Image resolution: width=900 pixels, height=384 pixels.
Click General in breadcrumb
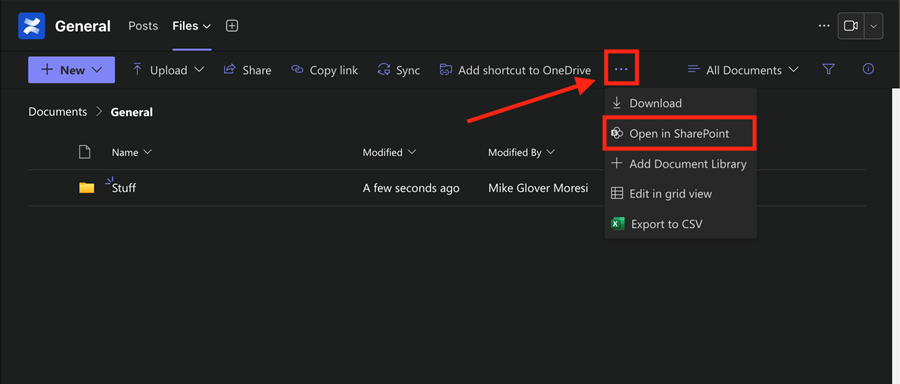tap(132, 112)
